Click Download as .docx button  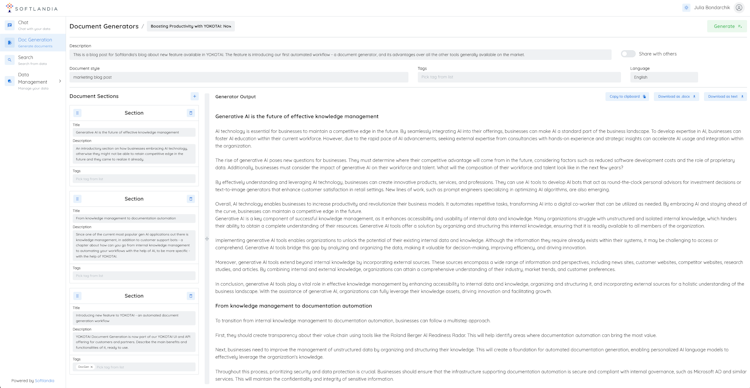point(676,97)
